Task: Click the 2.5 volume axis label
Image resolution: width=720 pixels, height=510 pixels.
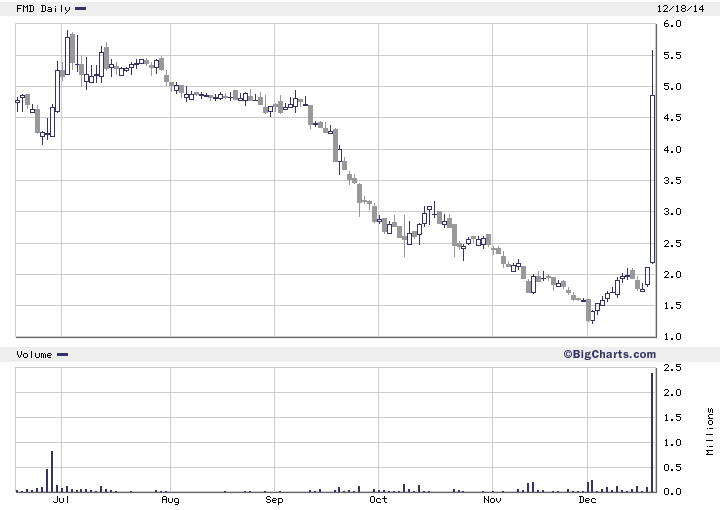Action: 672,368
